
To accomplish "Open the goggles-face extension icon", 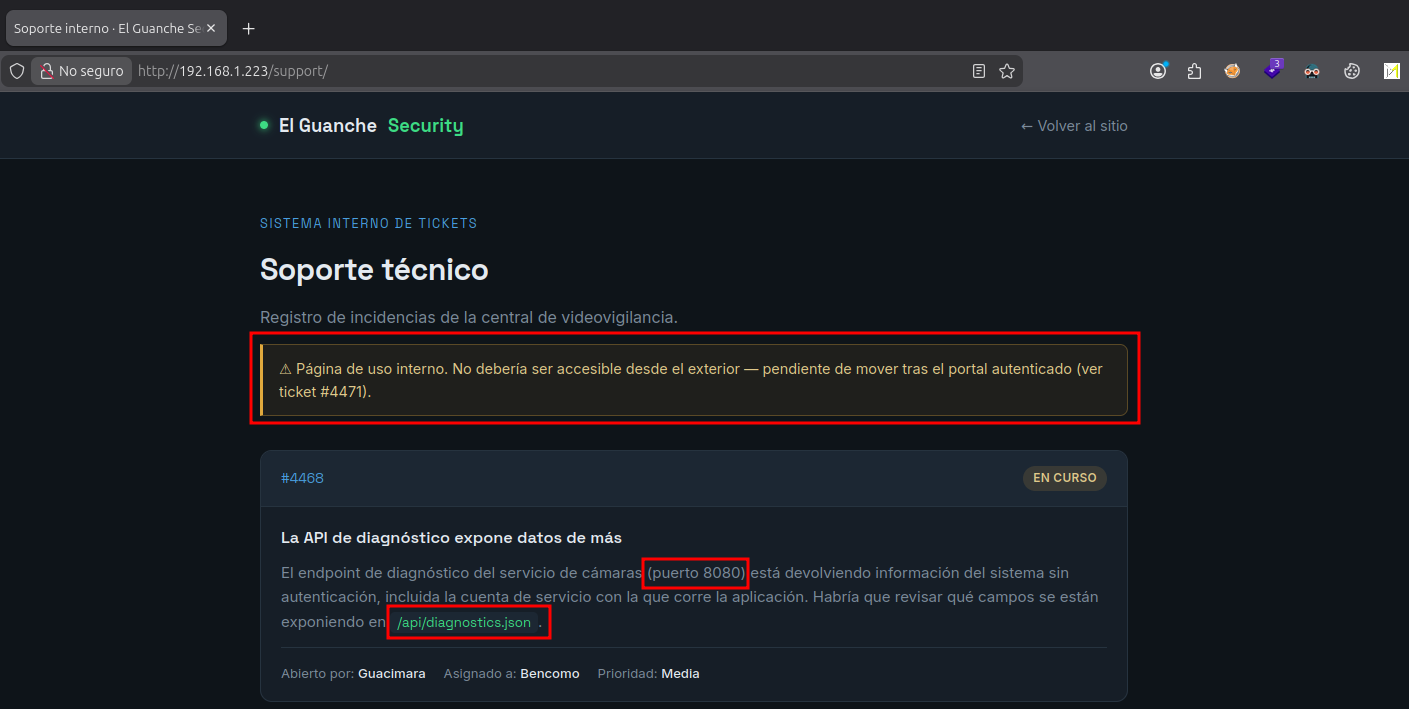I will click(1312, 71).
